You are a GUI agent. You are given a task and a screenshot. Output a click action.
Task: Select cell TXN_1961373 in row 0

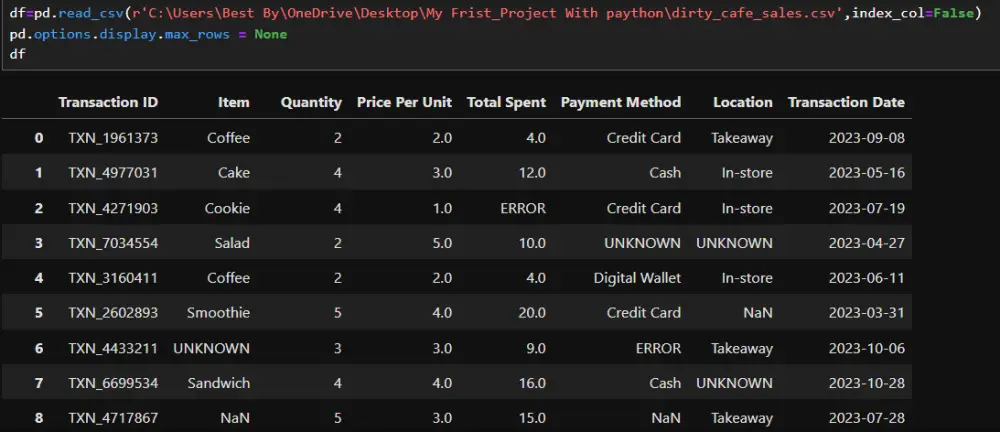[x=113, y=138]
